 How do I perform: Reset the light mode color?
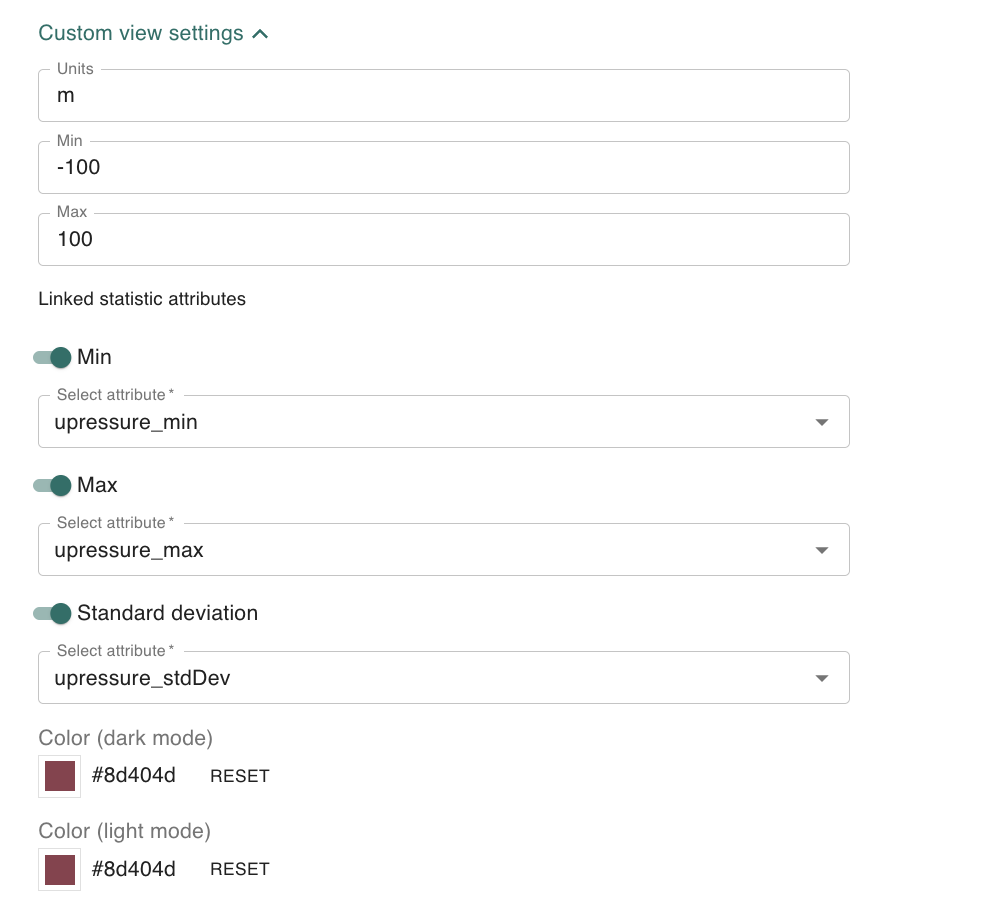point(240,869)
